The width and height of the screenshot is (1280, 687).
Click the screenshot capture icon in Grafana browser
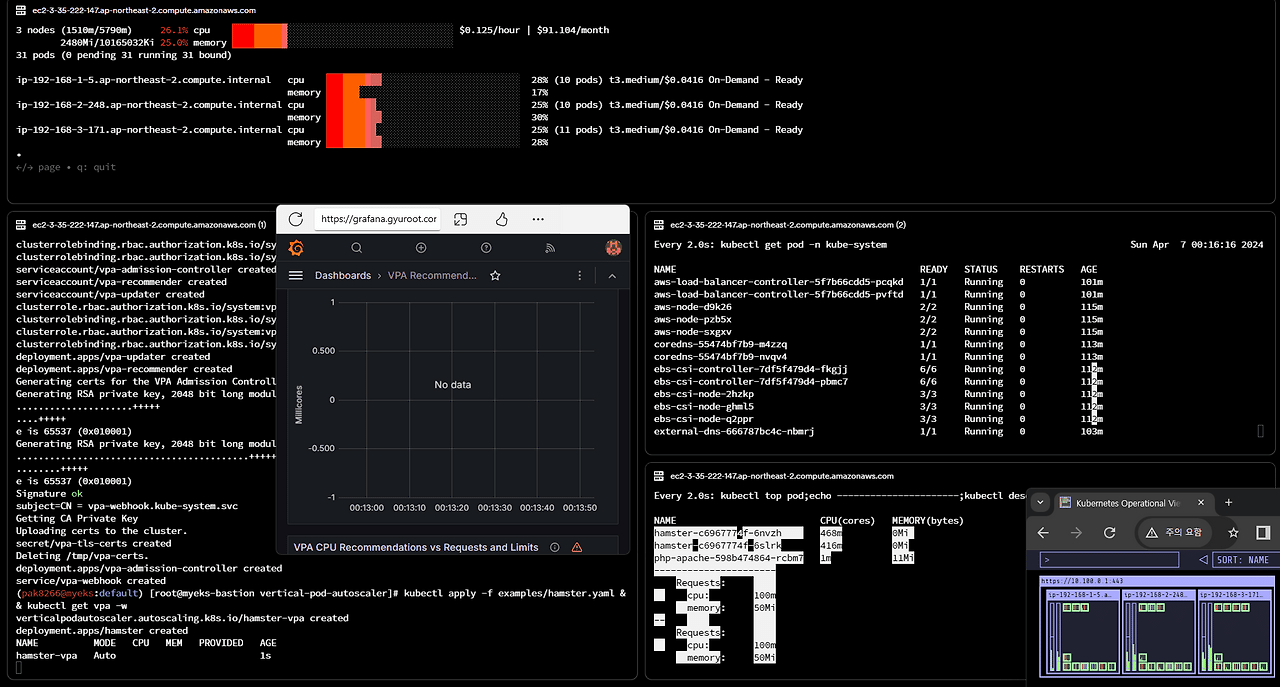tap(461, 219)
